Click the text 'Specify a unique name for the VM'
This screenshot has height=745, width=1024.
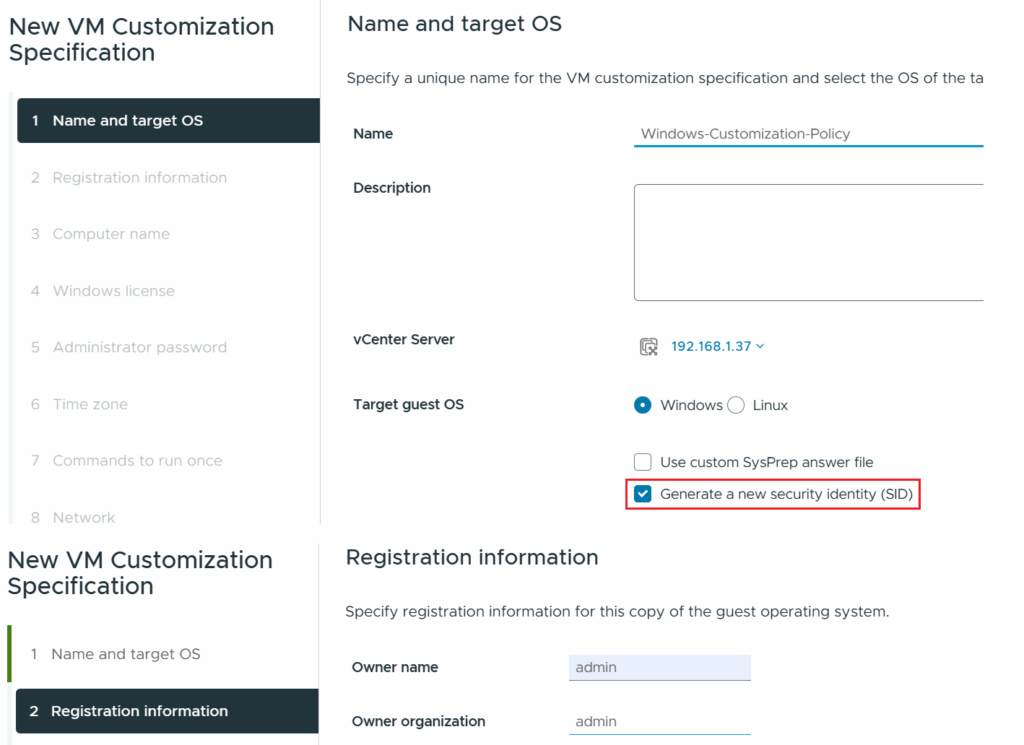[468, 78]
